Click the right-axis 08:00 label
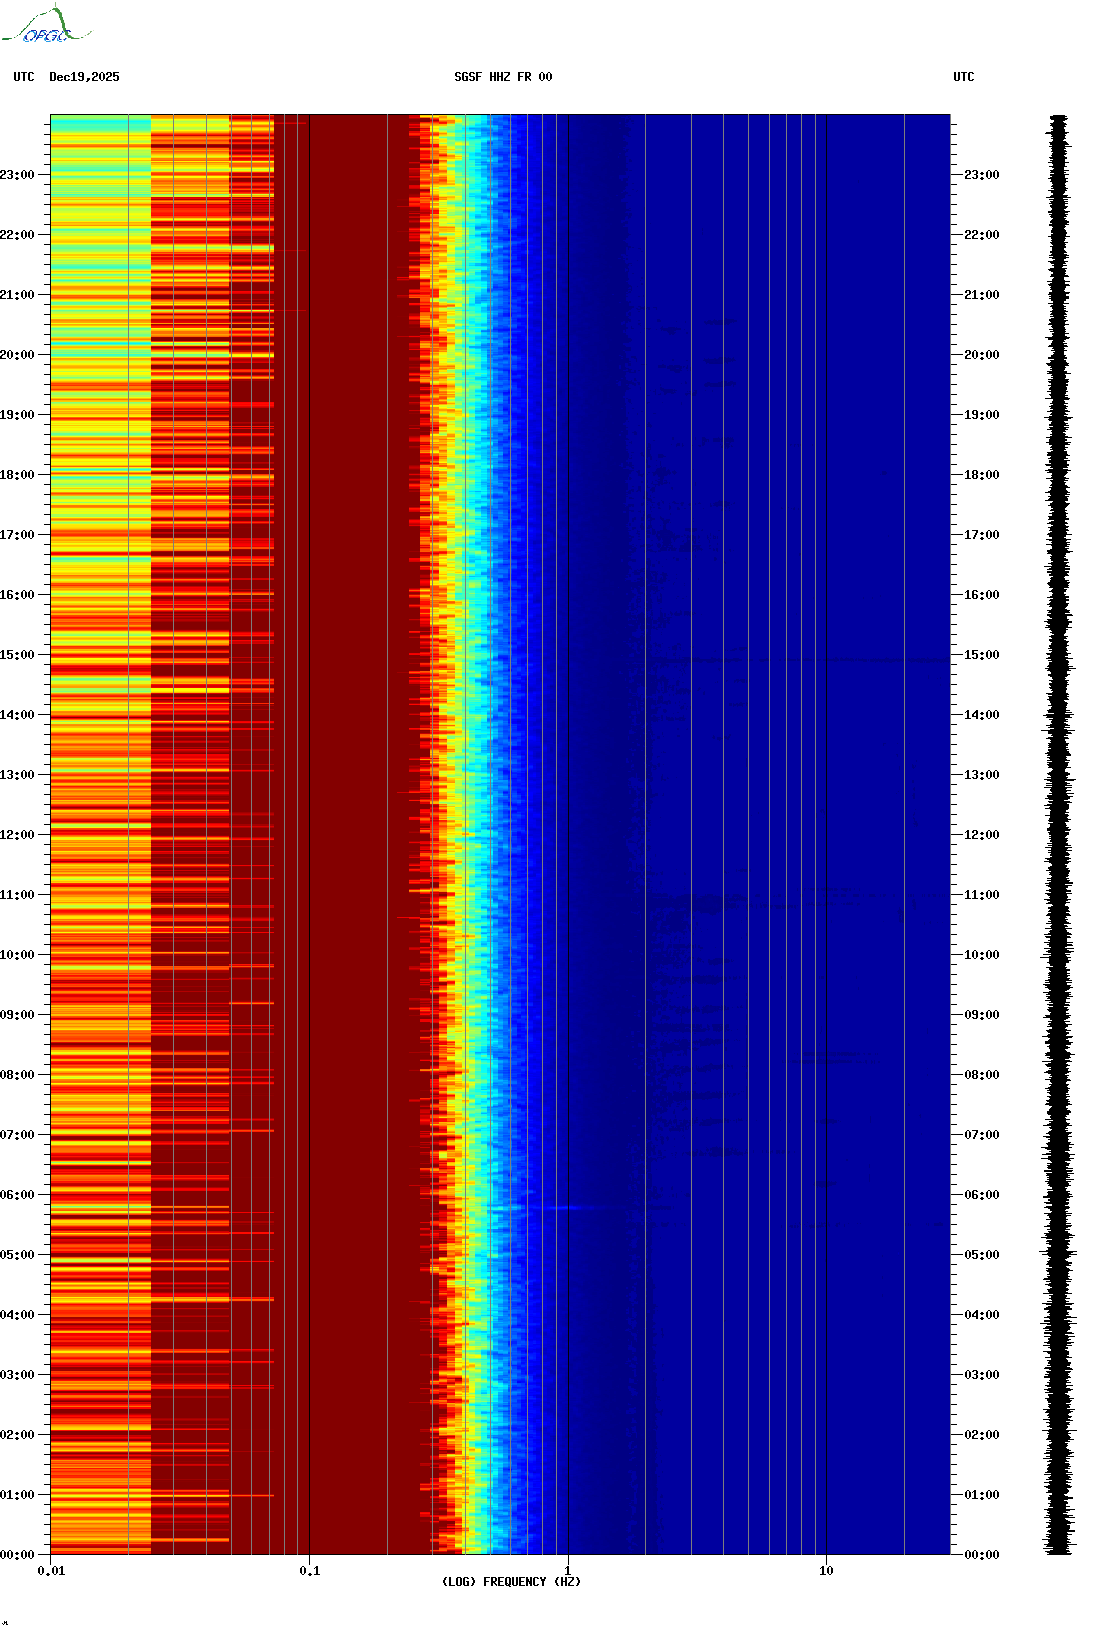The image size is (1102, 1634). (982, 1075)
